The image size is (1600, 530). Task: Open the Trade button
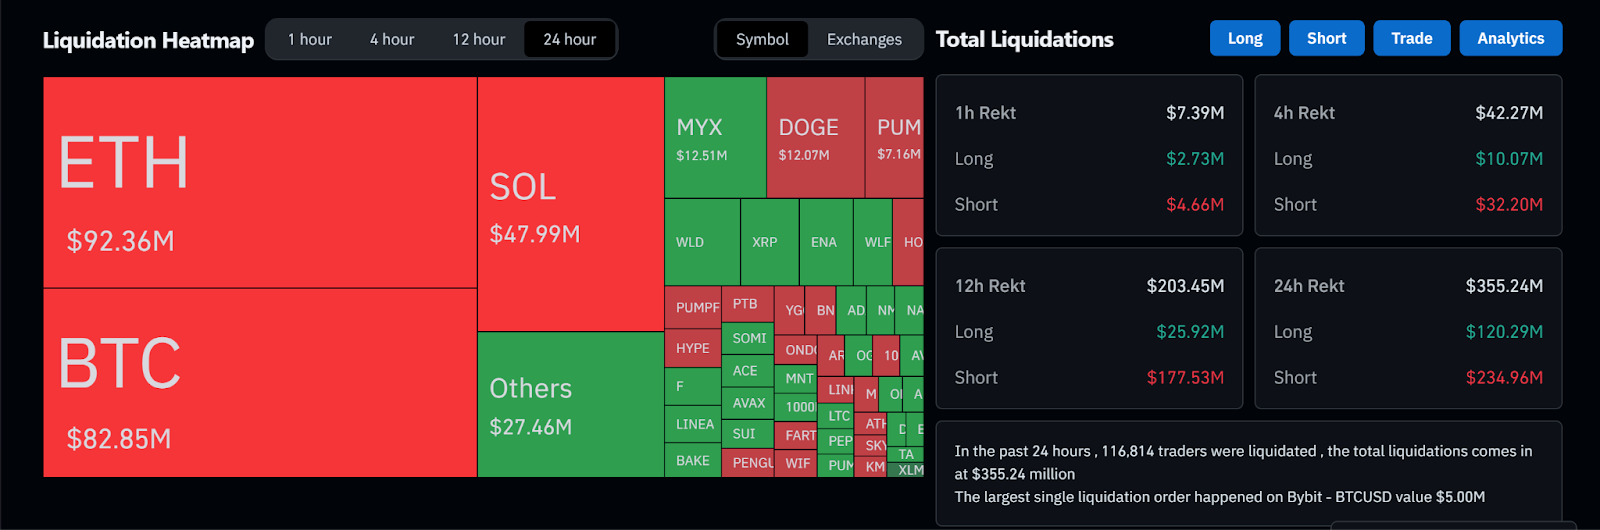1411,39
